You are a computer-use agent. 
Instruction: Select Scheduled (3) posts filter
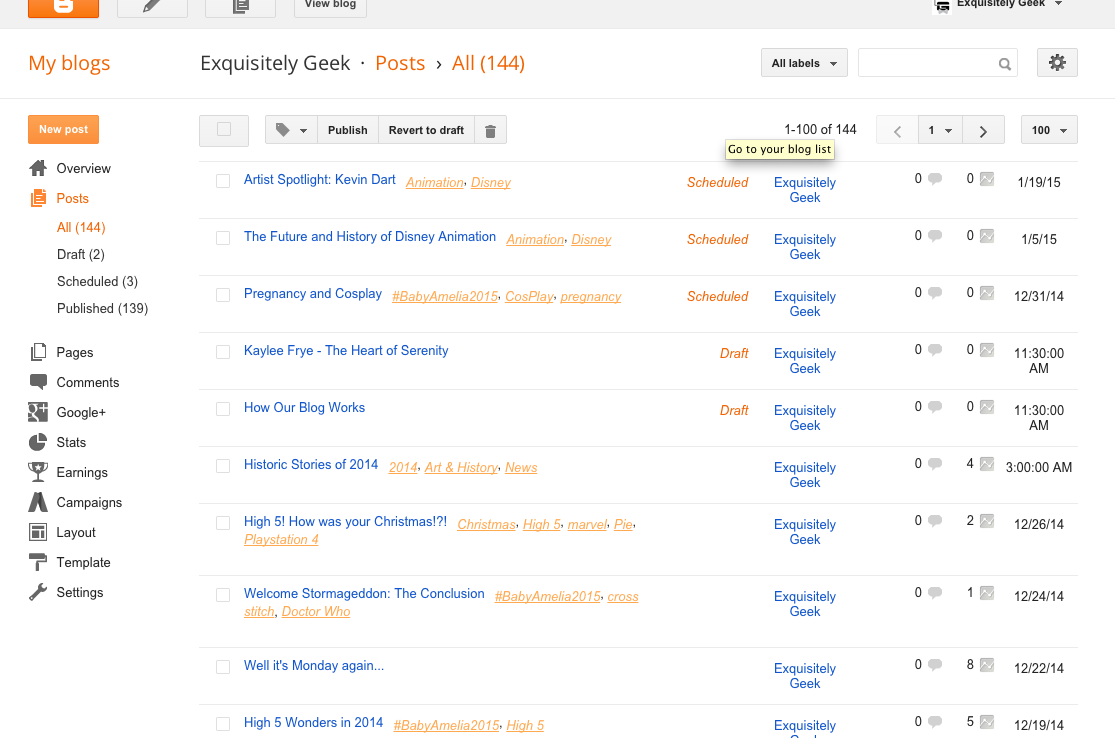point(97,282)
